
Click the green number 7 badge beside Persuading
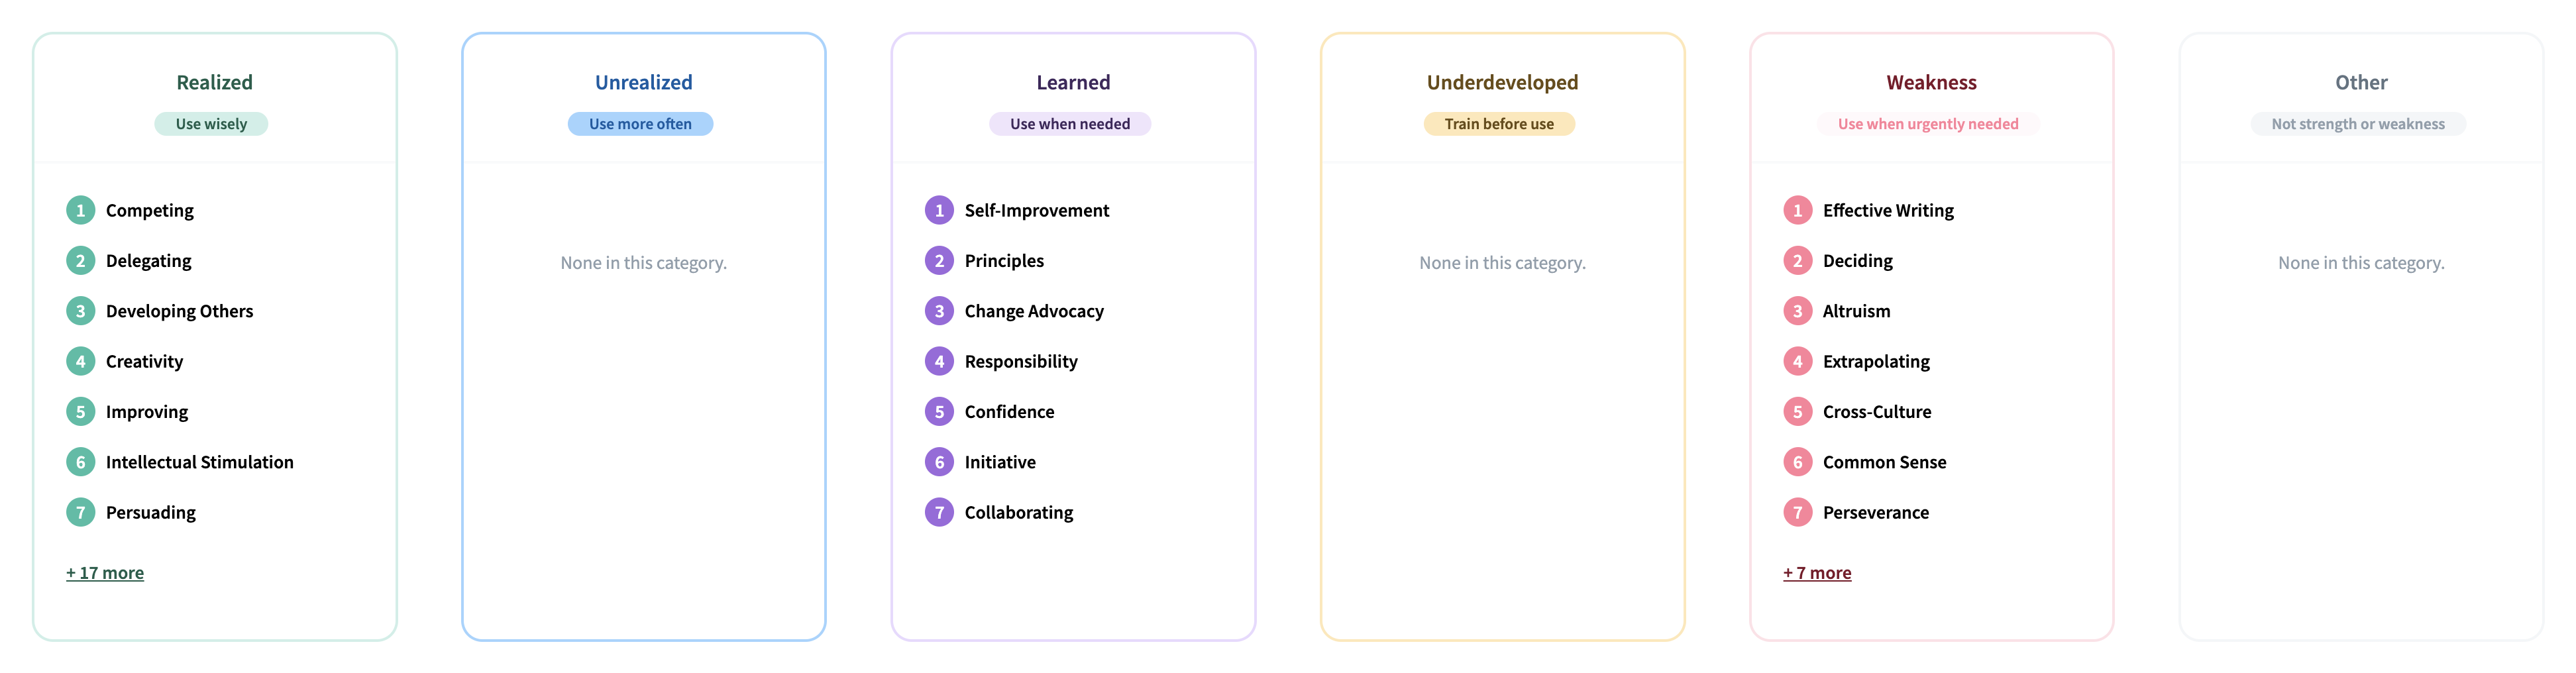[x=81, y=512]
